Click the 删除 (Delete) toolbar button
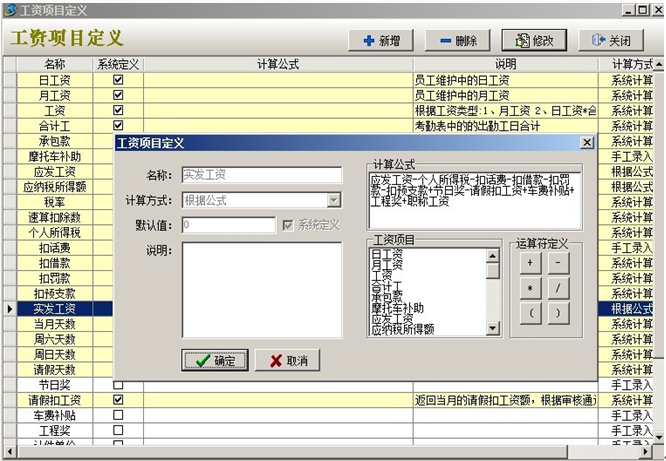The height and width of the screenshot is (461, 666). point(457,40)
